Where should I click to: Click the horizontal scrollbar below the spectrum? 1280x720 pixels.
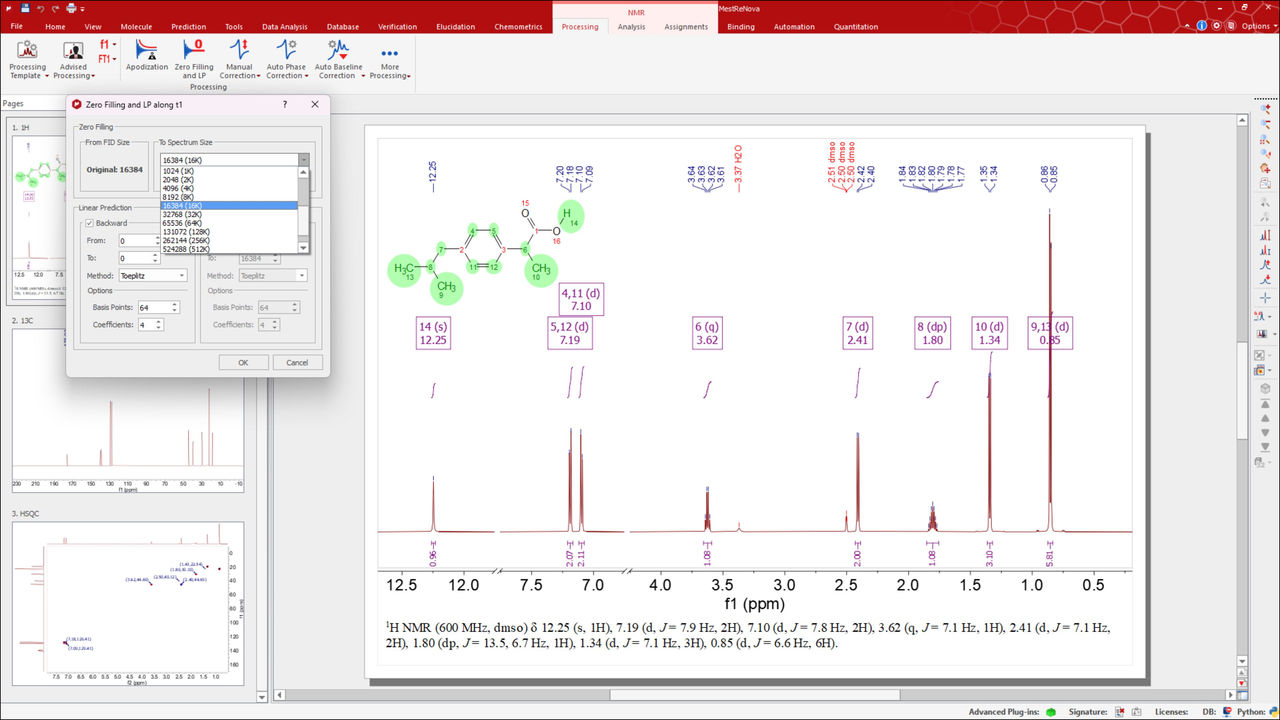point(757,695)
